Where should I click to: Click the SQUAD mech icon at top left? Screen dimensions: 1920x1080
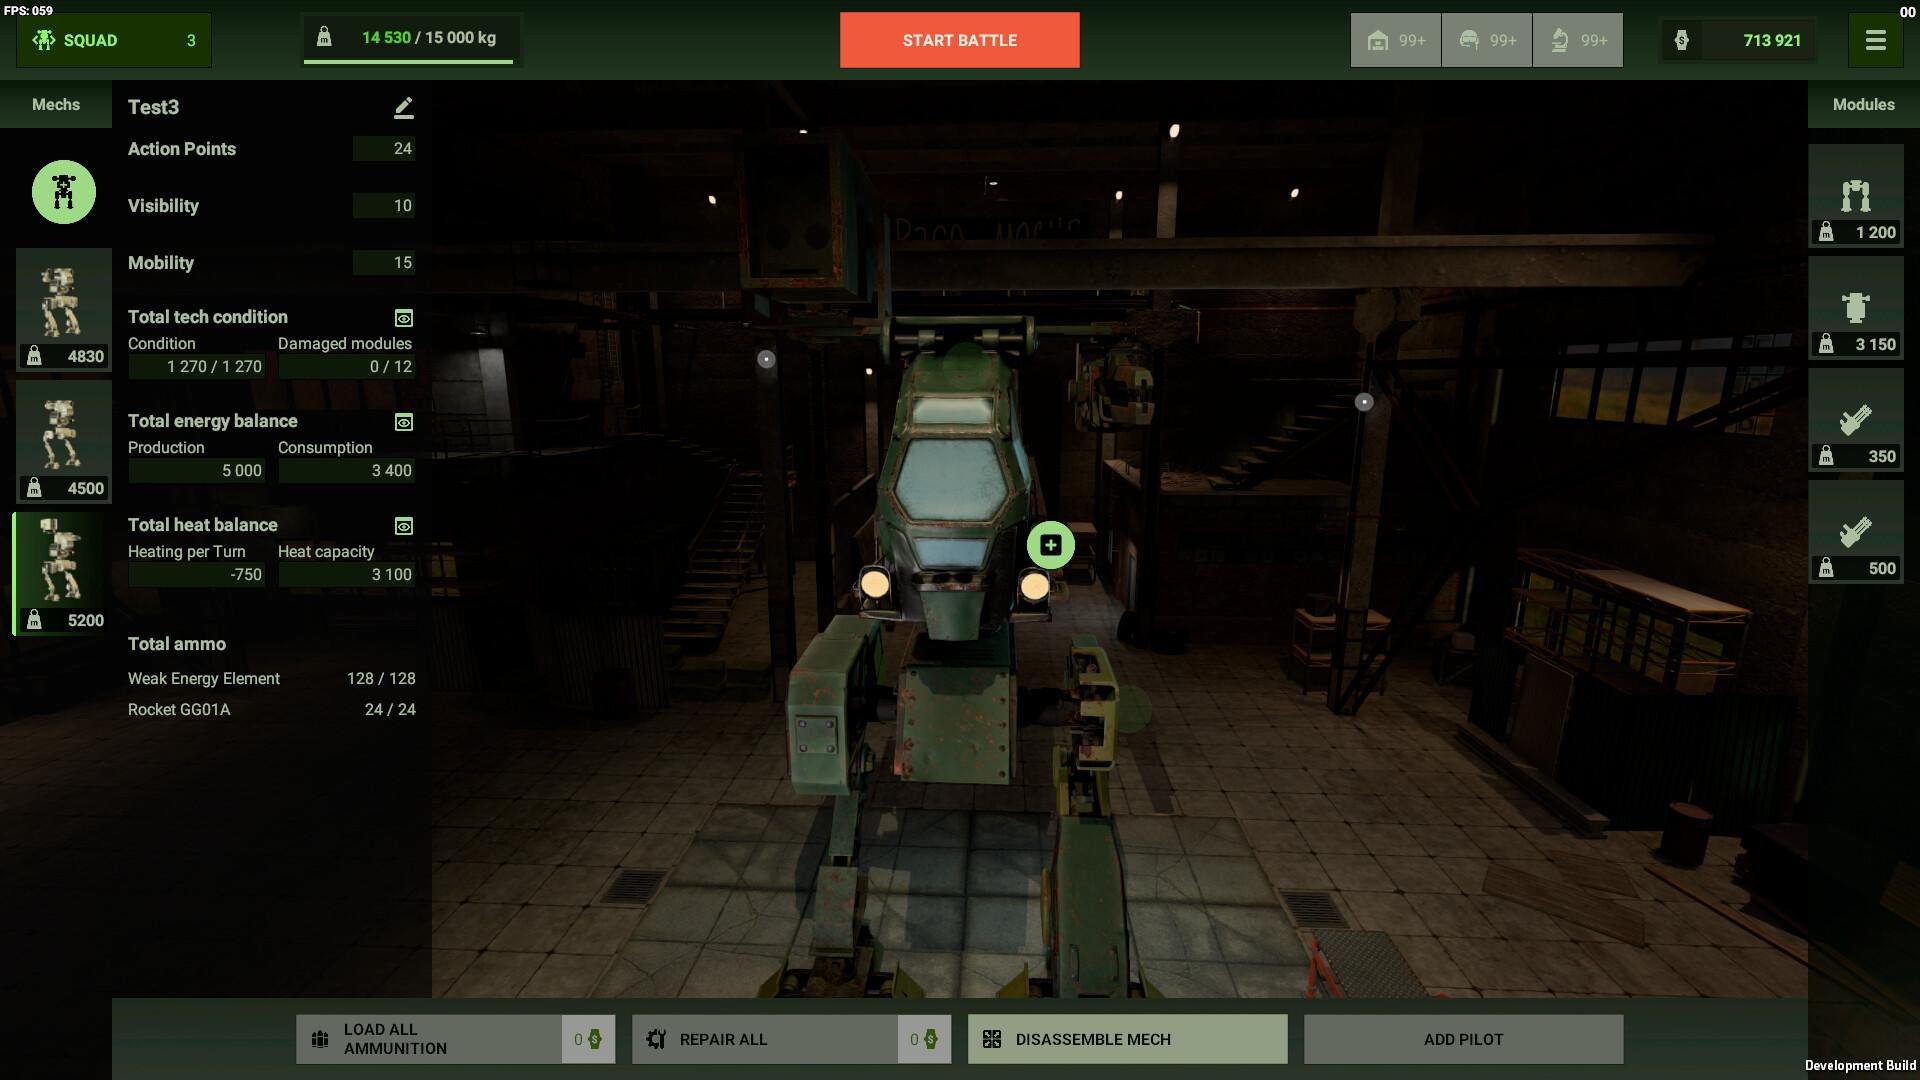coord(44,39)
